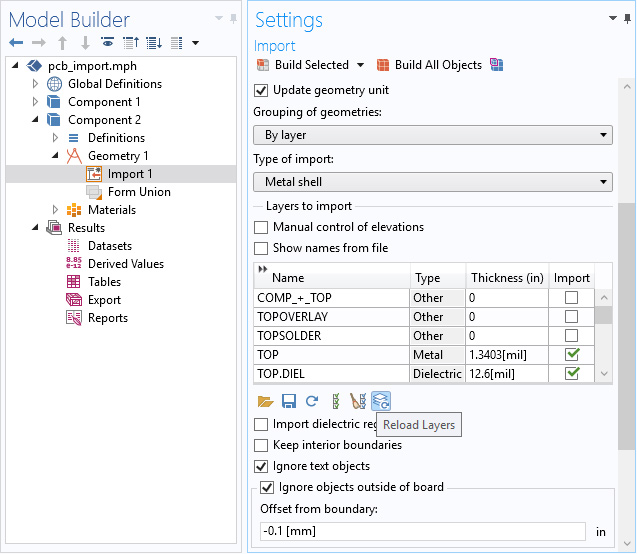Open the Grouping of geometries dropdown
The height and width of the screenshot is (554, 637).
pyautogui.click(x=432, y=135)
